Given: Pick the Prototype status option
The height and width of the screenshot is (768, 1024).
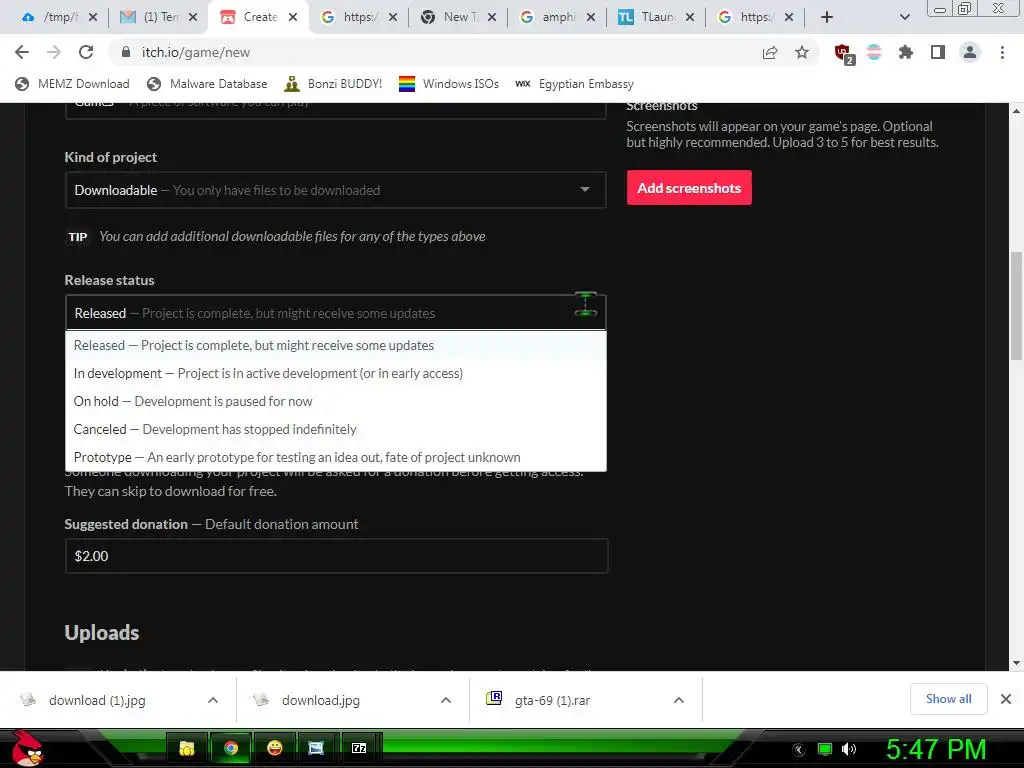Looking at the screenshot, I should coord(336,457).
